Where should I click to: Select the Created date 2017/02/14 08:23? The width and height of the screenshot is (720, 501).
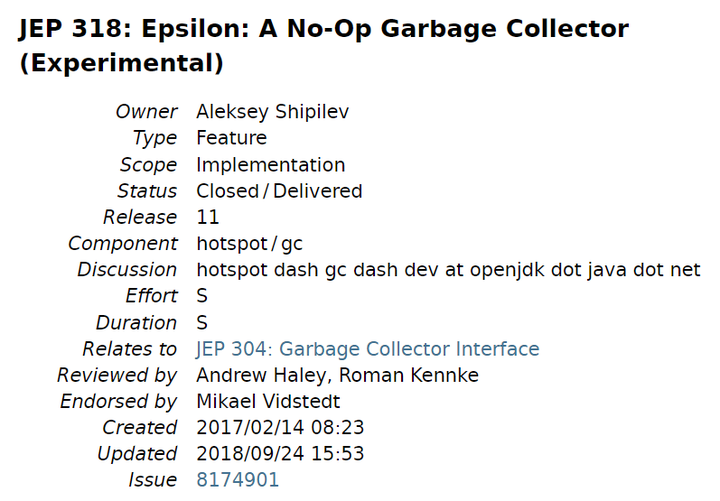[280, 428]
